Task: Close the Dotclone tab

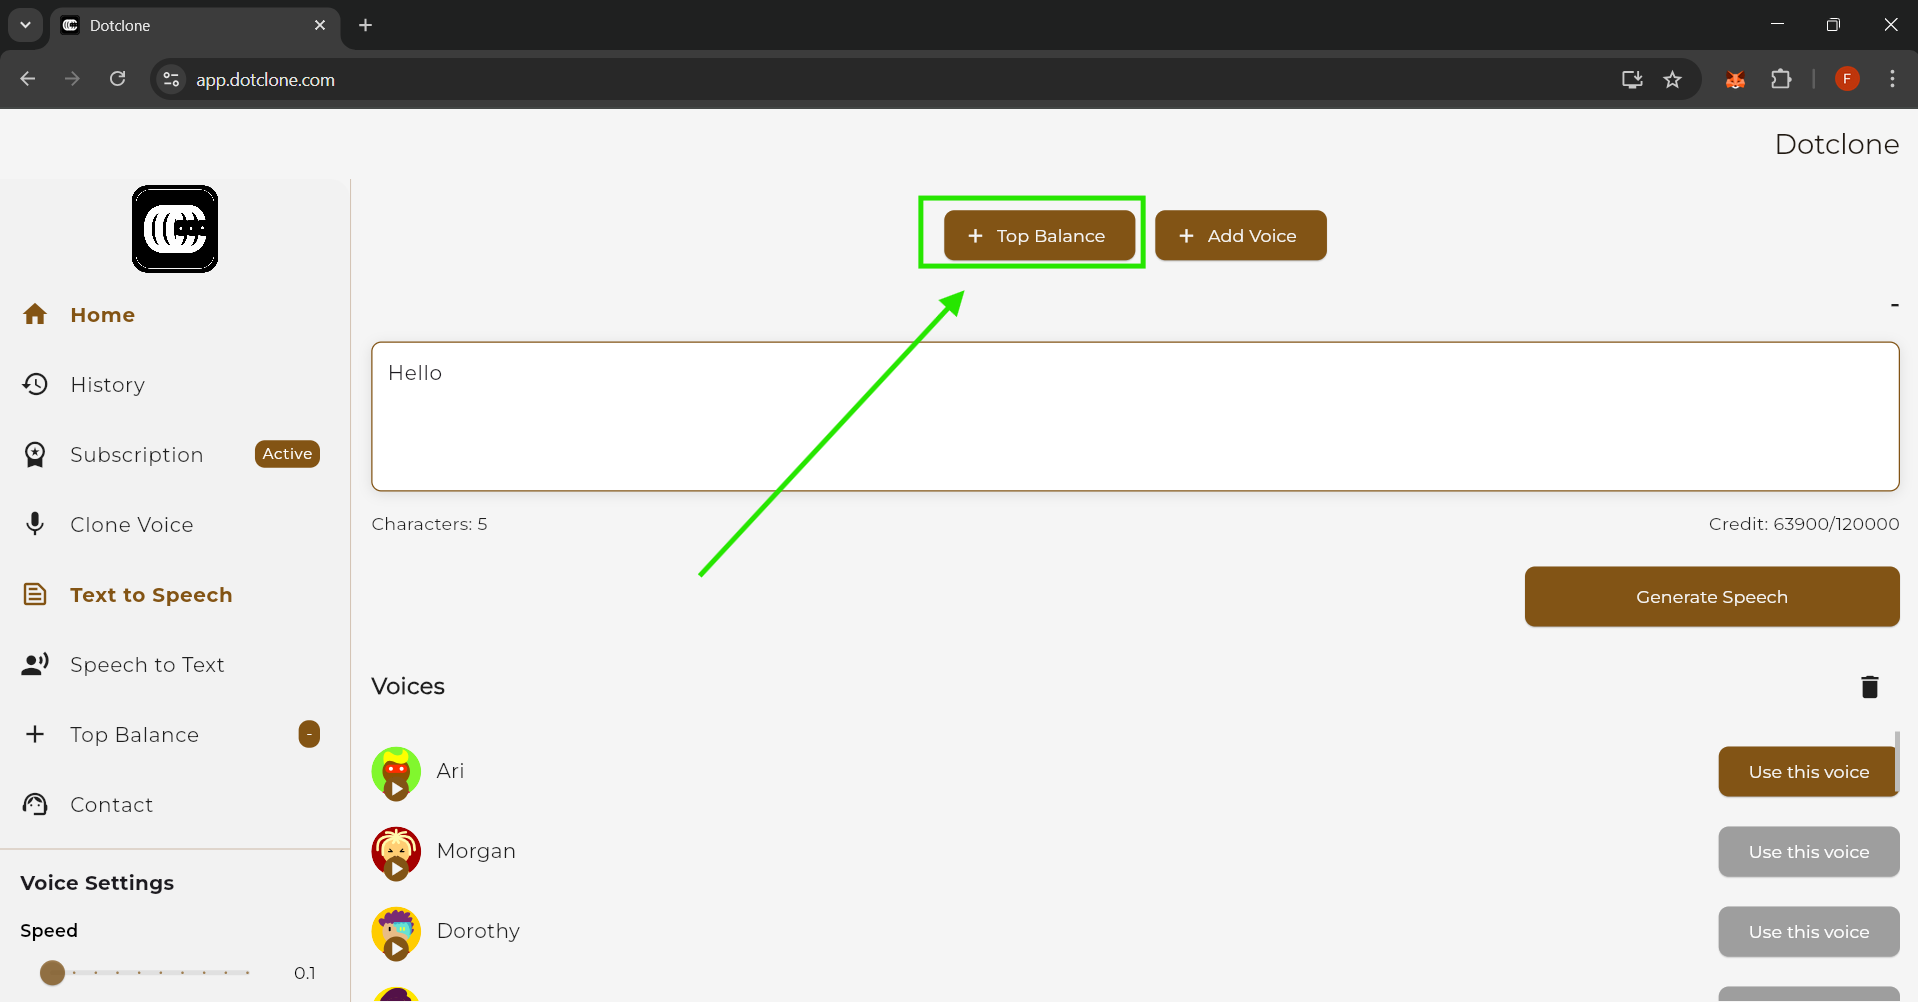Action: (x=320, y=25)
